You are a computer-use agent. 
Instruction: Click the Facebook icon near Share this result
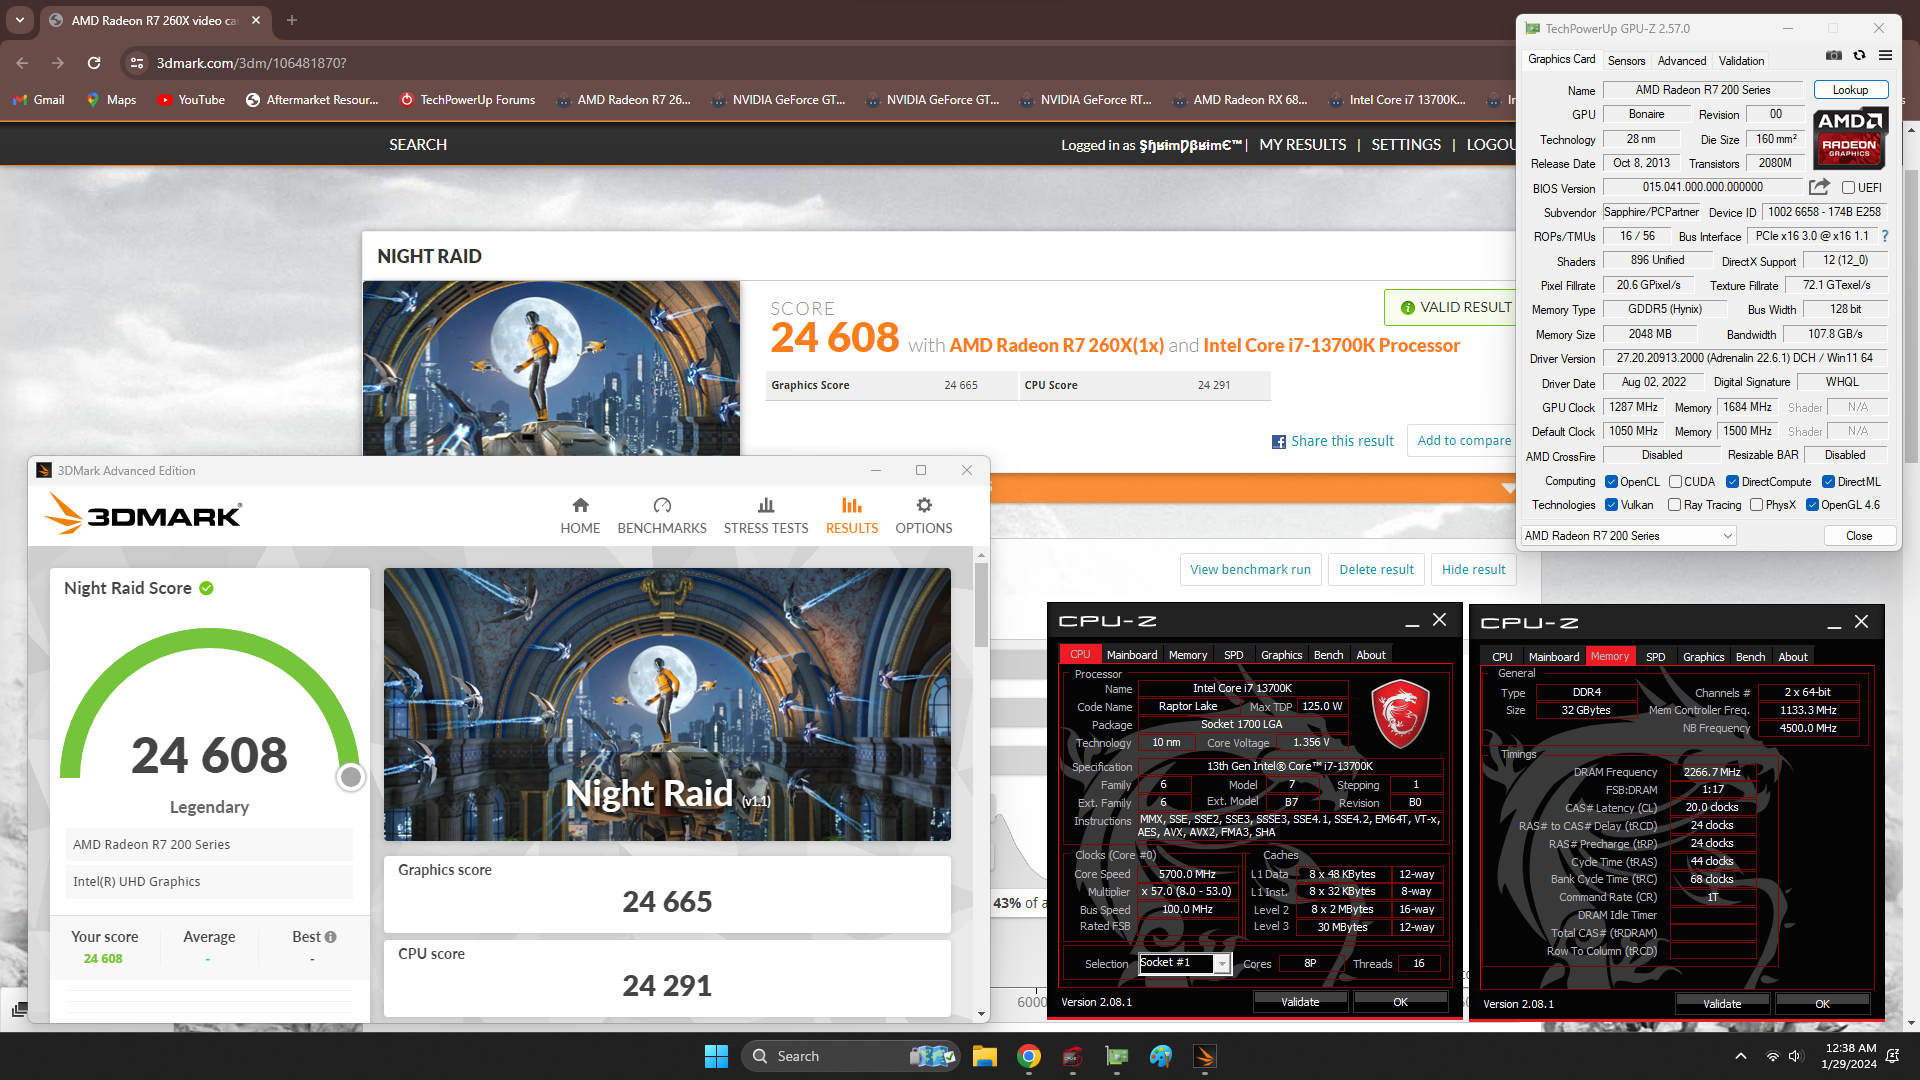pyautogui.click(x=1279, y=442)
